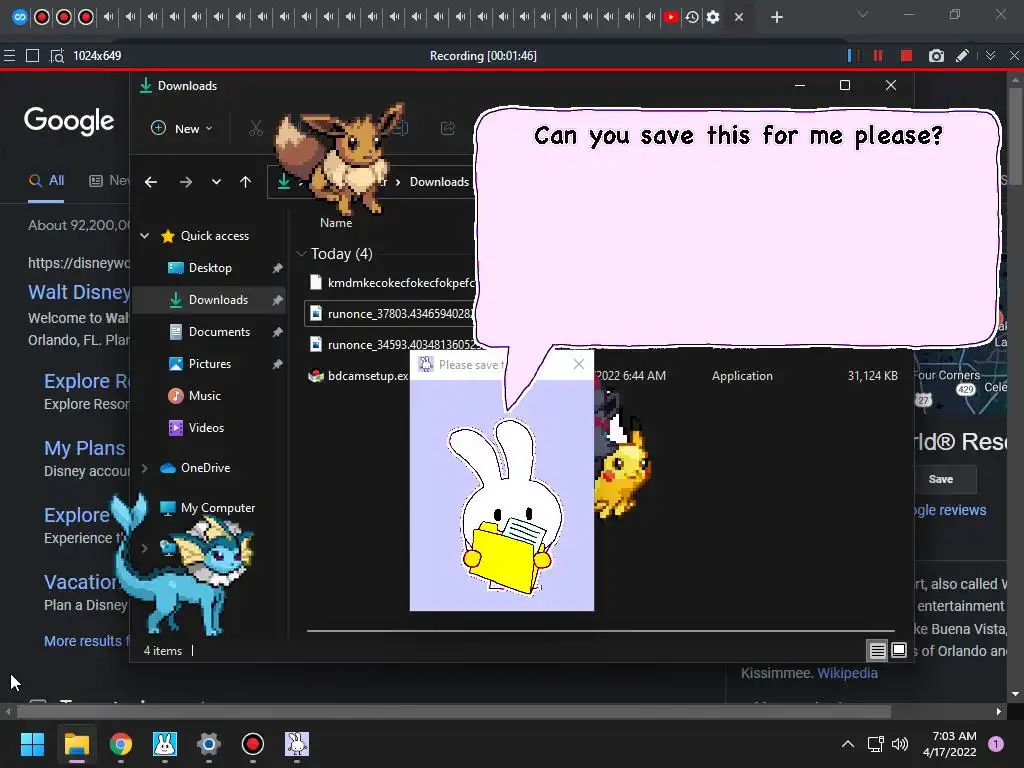The image size is (1024, 768).
Task: Go back in File Explorer
Action: [151, 182]
